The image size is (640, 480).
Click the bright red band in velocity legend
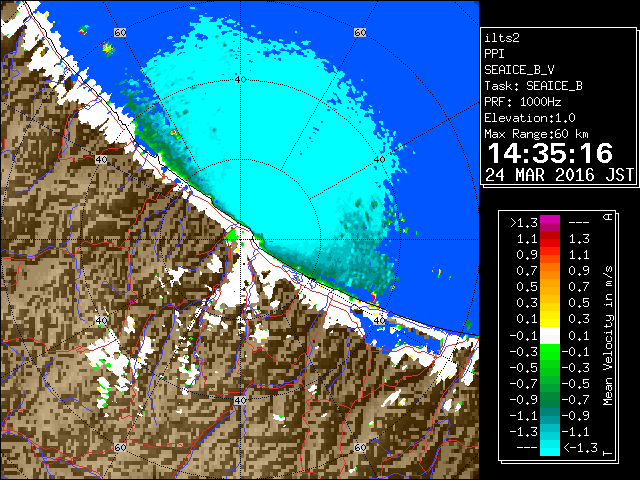tap(550, 239)
